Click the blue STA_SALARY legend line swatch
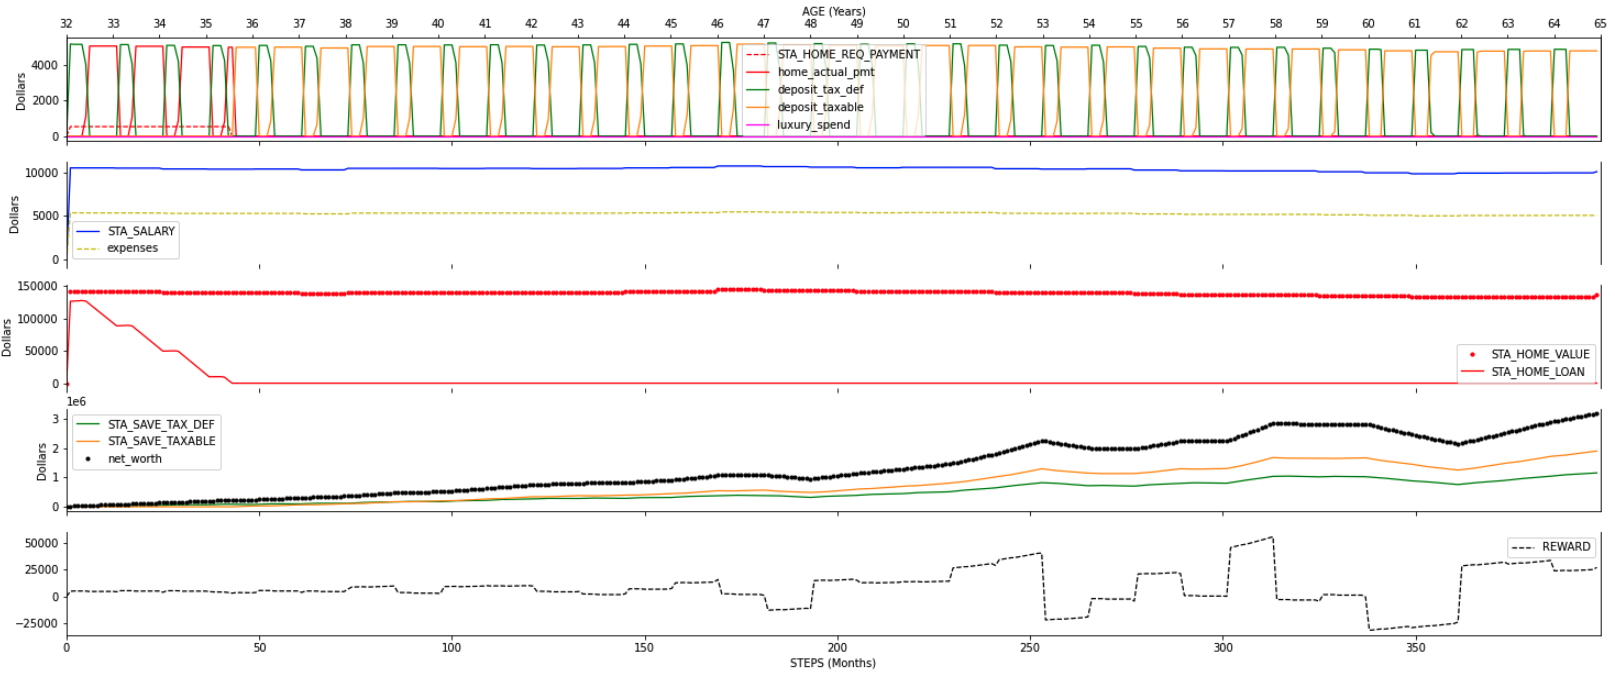Image resolution: width=1615 pixels, height=677 pixels. coord(88,231)
